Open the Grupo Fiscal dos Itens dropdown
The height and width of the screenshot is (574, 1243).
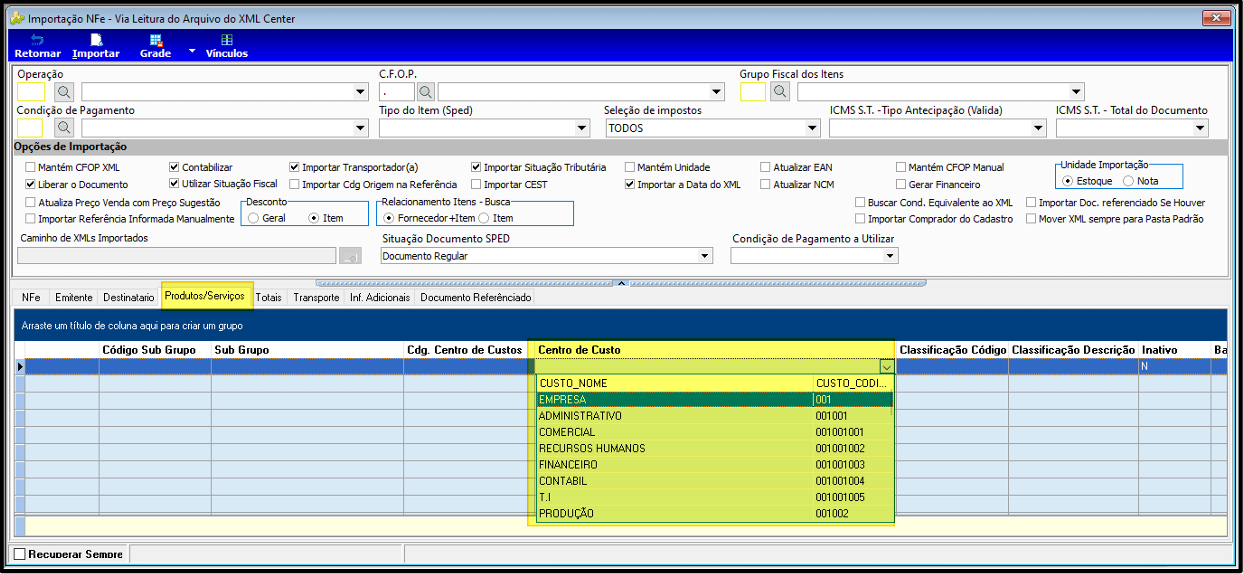[x=1076, y=93]
